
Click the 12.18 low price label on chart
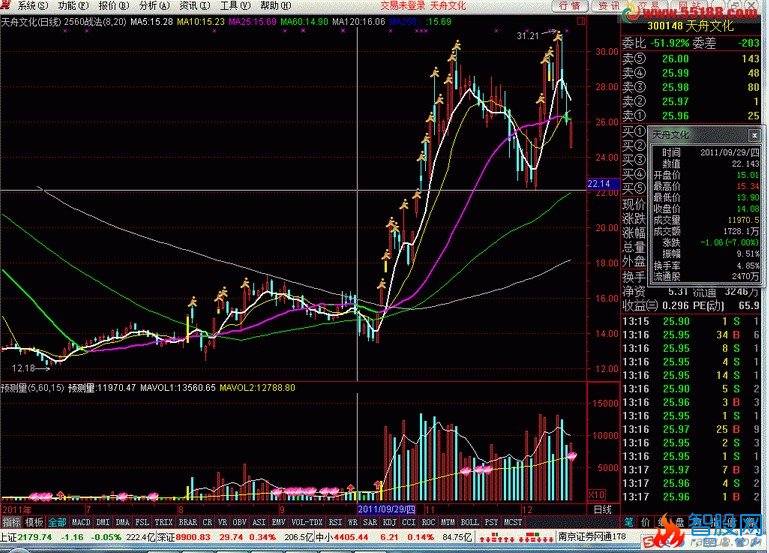pyautogui.click(x=24, y=368)
